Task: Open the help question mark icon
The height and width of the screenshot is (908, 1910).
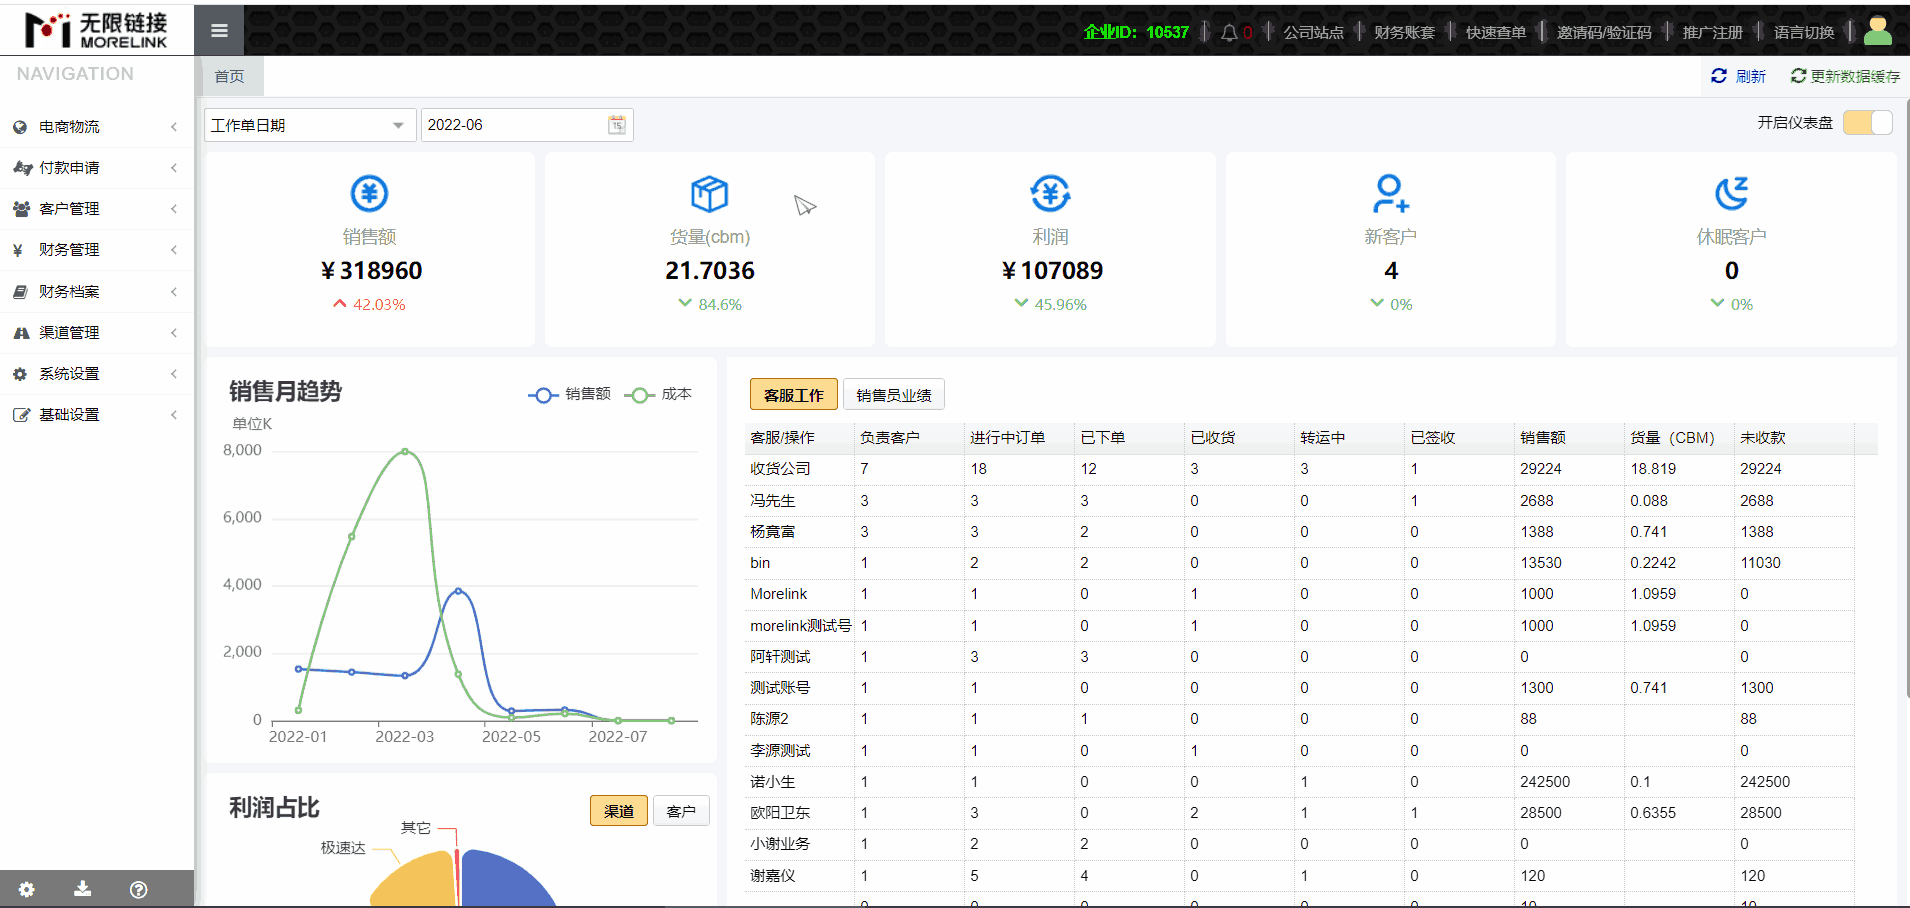Action: (137, 888)
